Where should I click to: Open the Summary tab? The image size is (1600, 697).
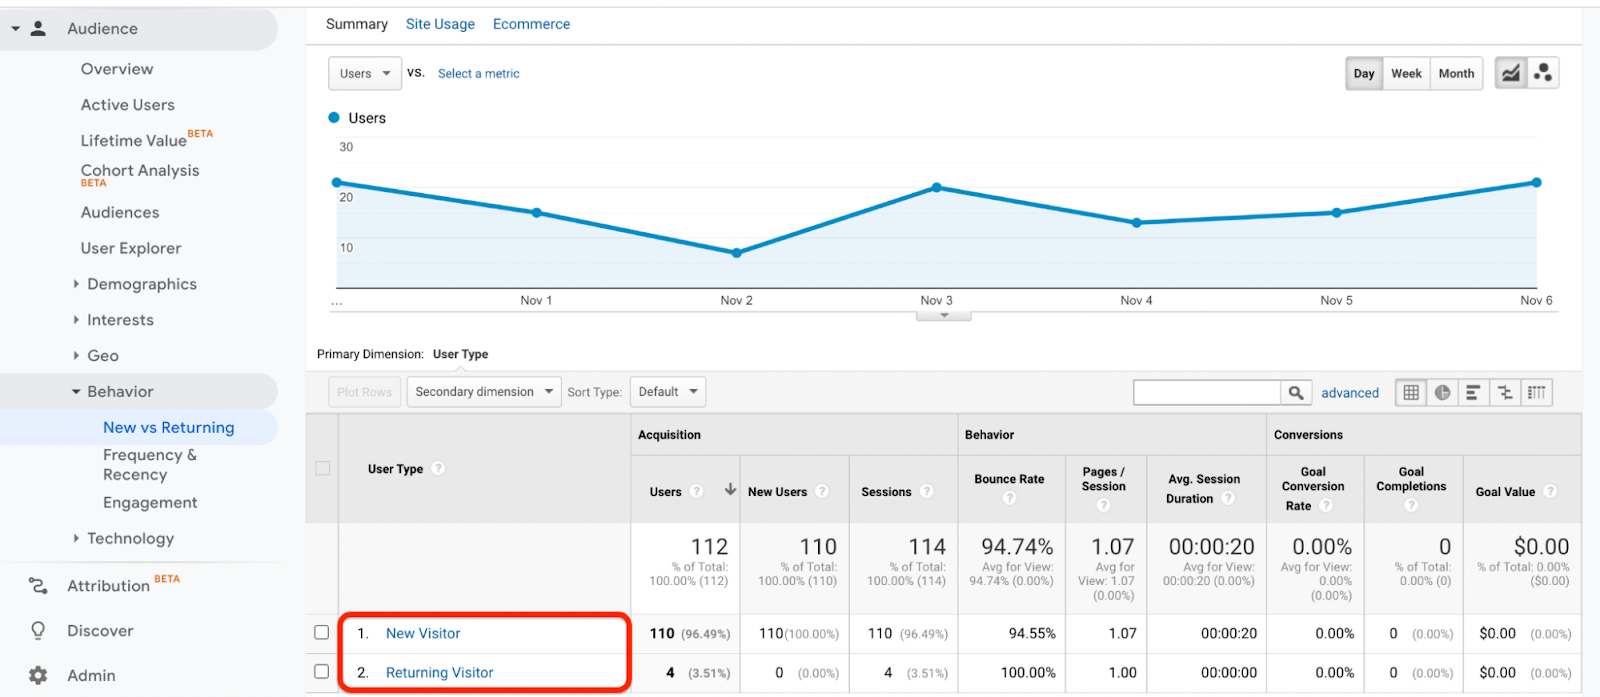357,24
